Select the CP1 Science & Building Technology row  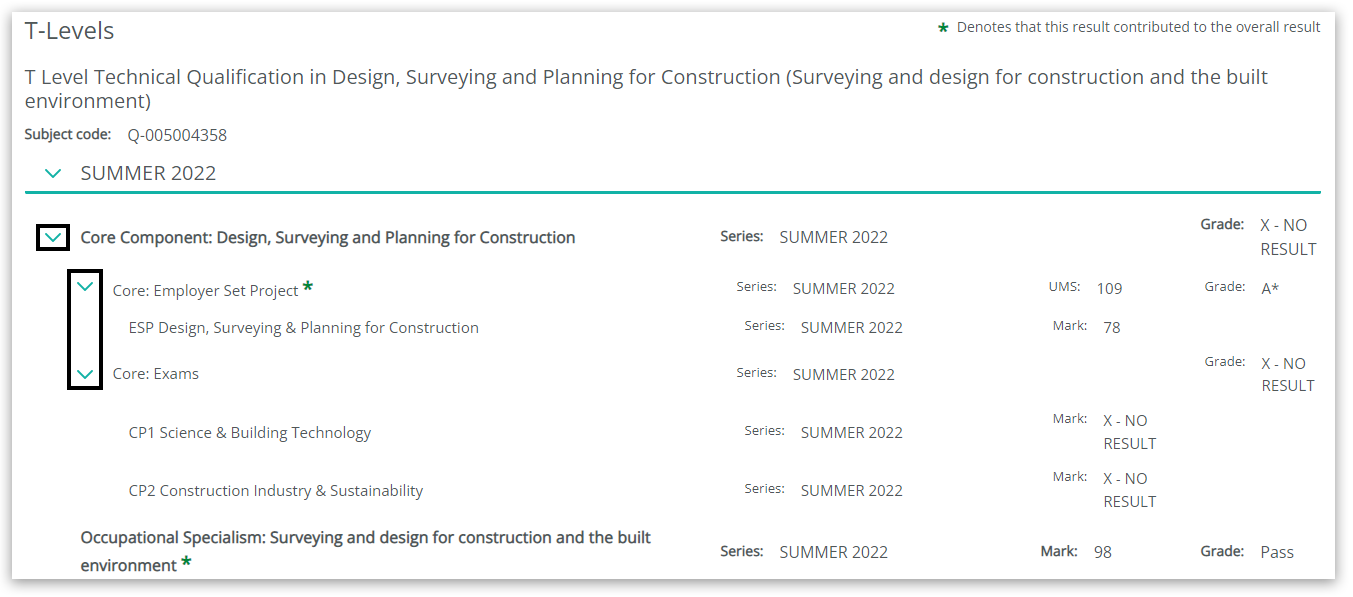250,433
